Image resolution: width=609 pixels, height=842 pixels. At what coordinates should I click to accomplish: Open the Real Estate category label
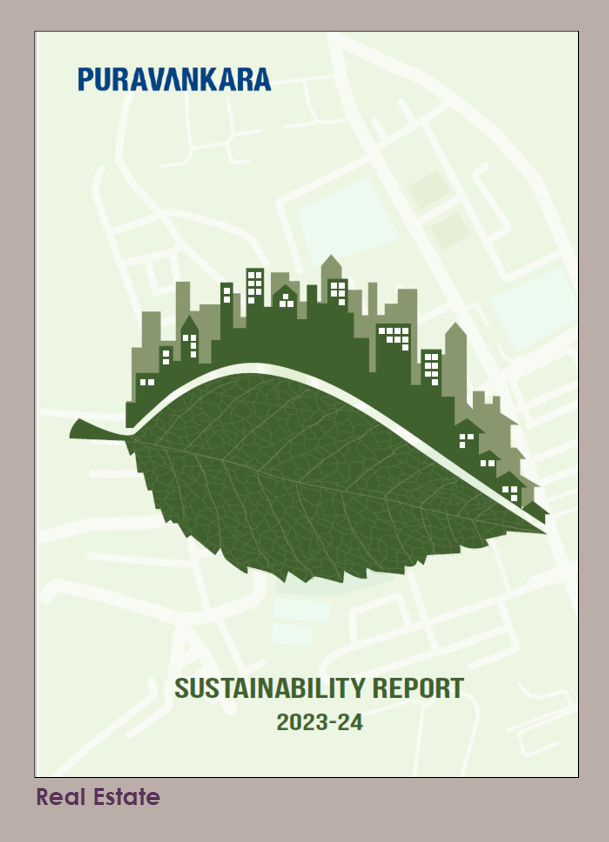tap(98, 797)
